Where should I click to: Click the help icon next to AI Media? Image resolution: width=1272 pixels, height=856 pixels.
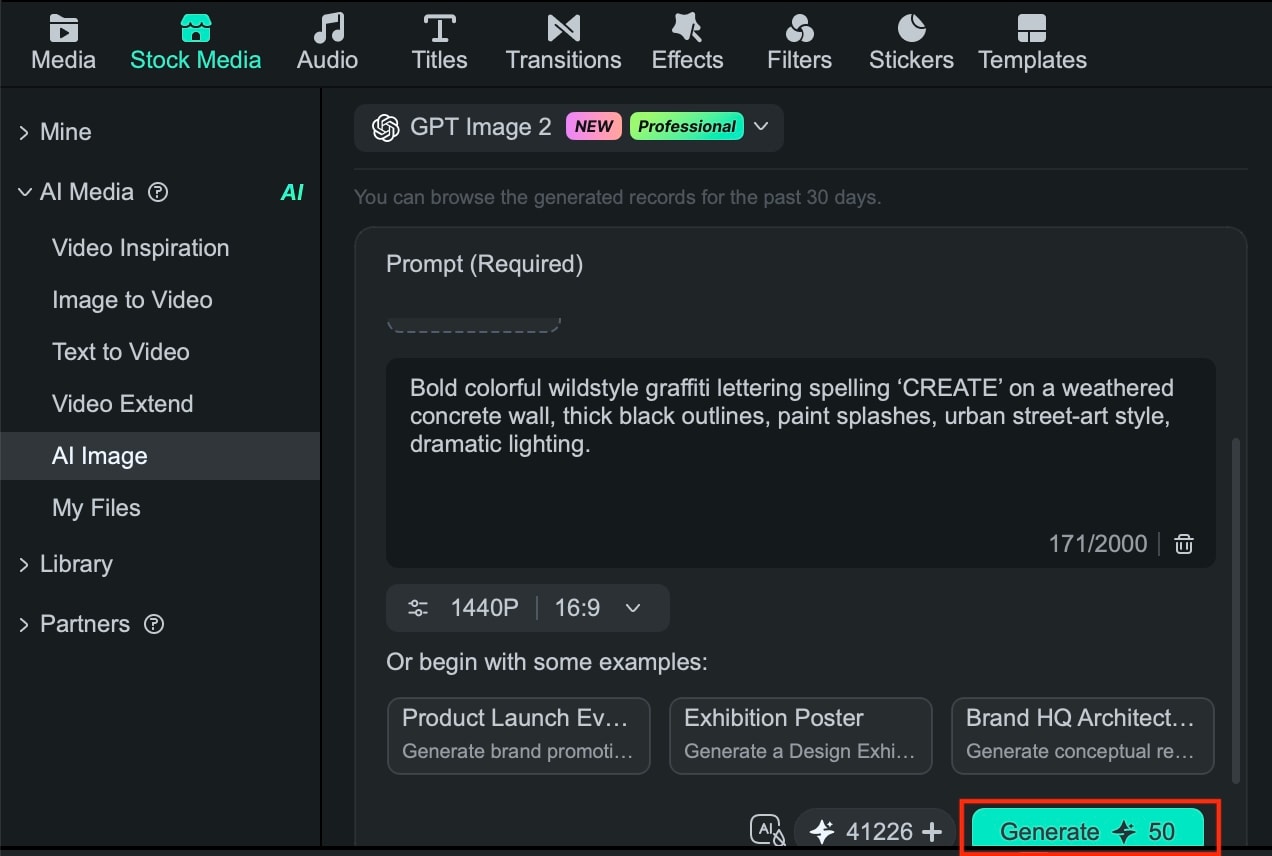click(157, 192)
